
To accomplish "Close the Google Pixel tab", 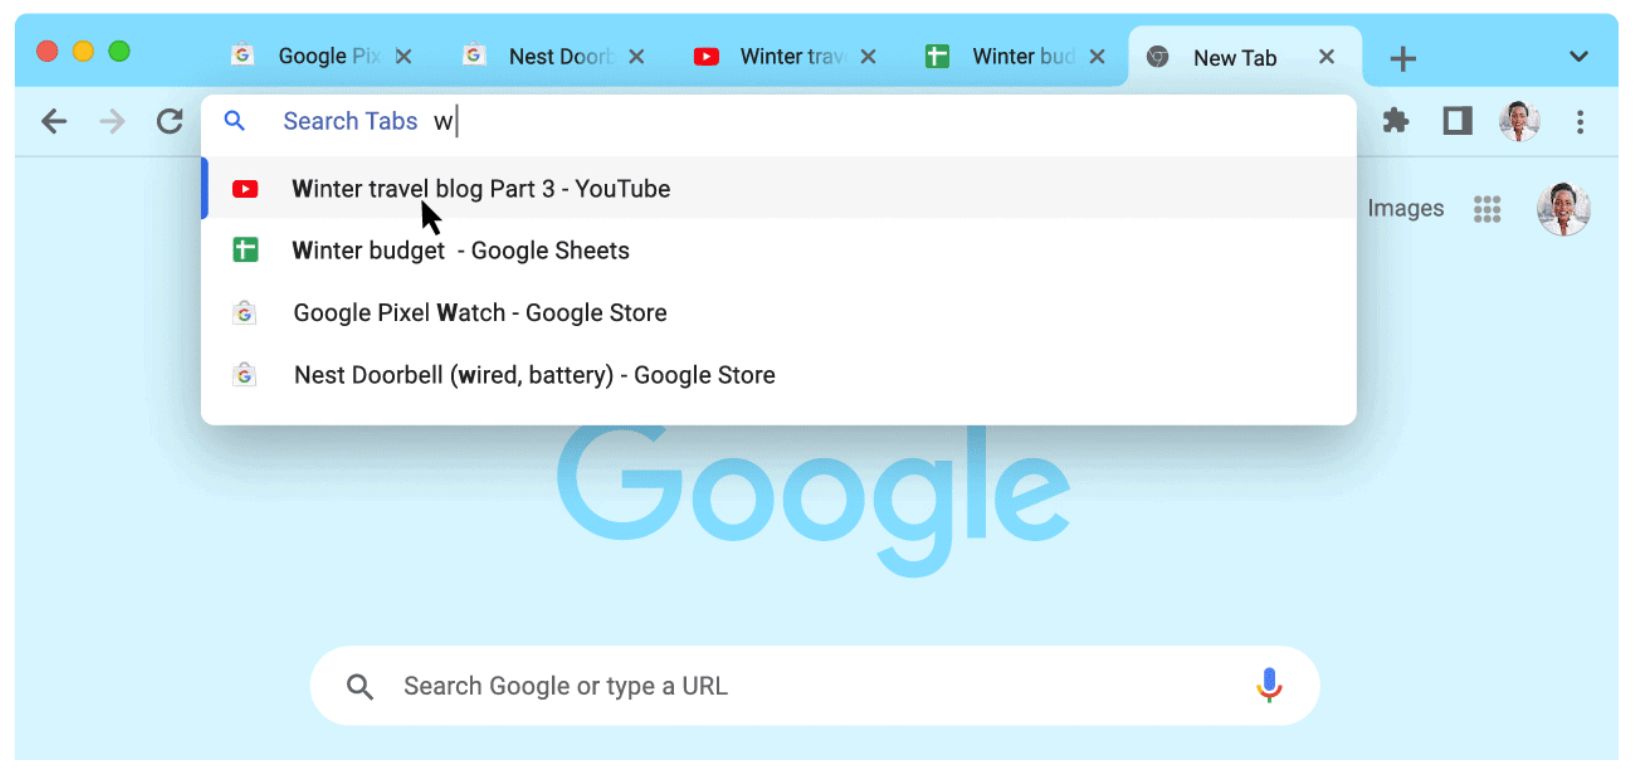I will coord(404,57).
